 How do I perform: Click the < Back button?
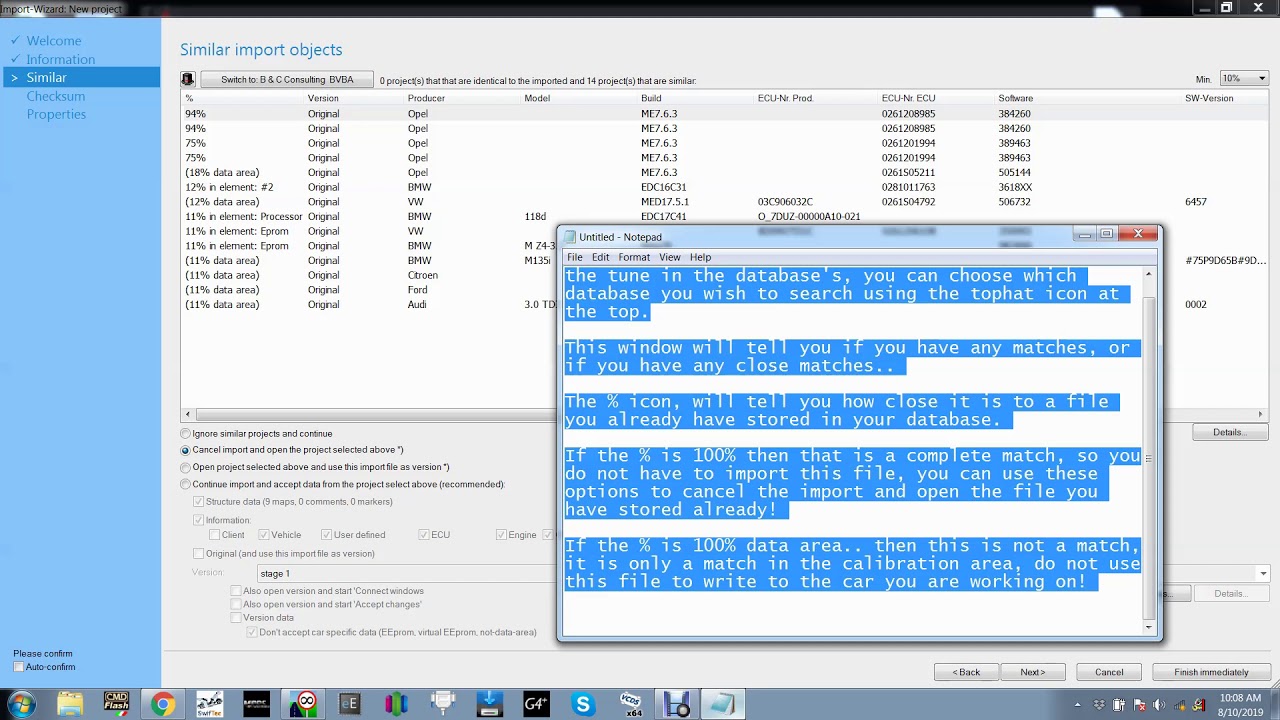click(966, 672)
